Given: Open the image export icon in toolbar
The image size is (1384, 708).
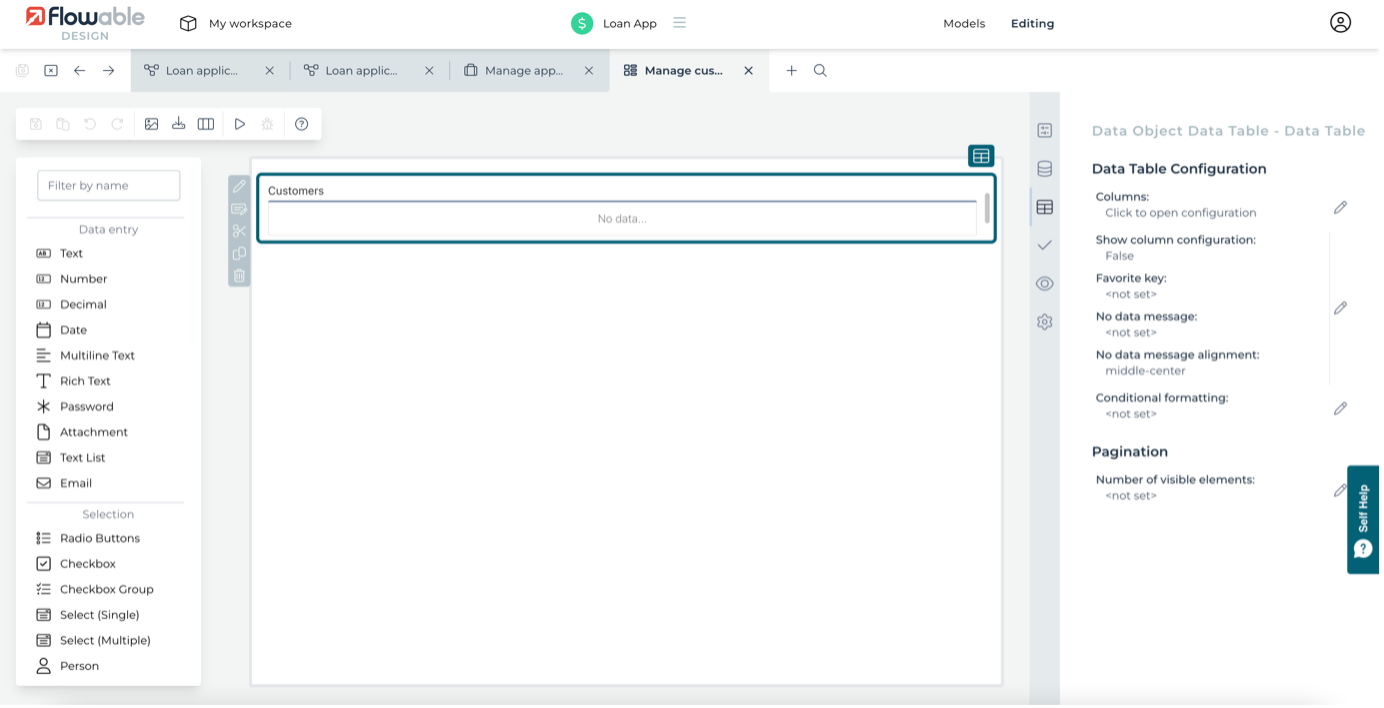Looking at the screenshot, I should [x=151, y=123].
